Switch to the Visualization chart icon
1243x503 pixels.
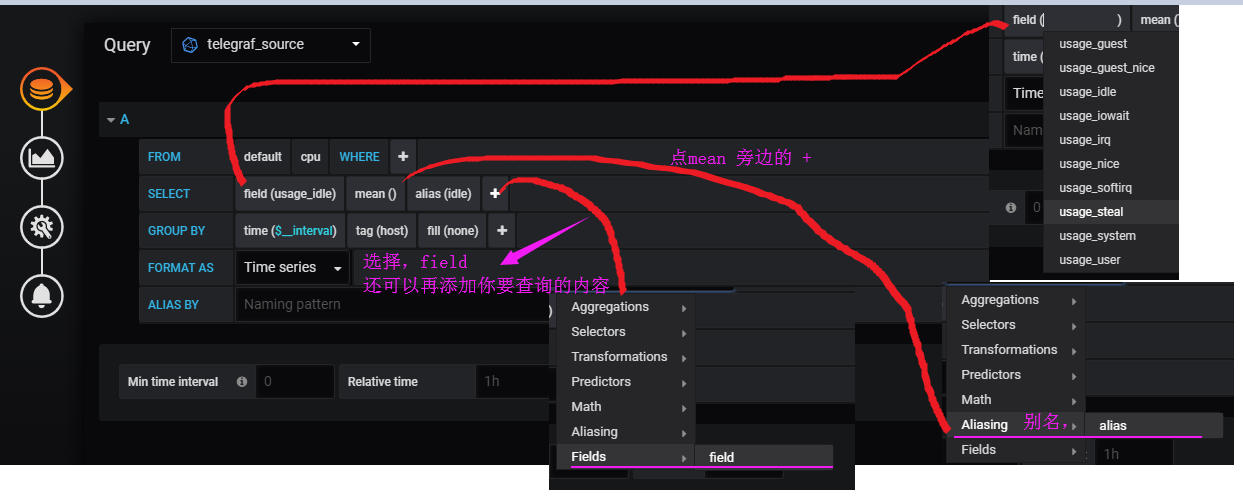tap(41, 158)
